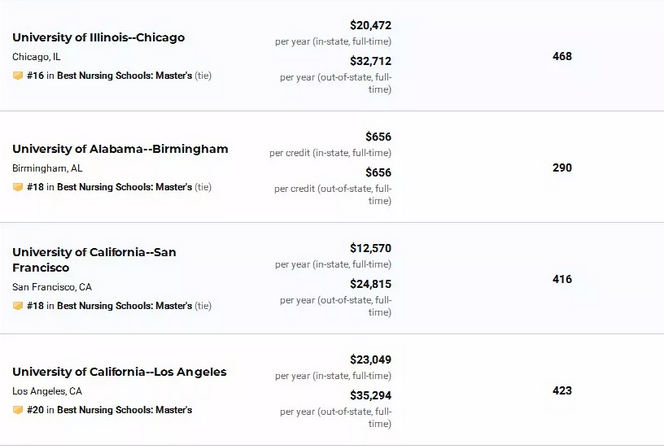Click the badge icon in UC San Francisco row
Screen dimensions: 666x446
click(18, 306)
